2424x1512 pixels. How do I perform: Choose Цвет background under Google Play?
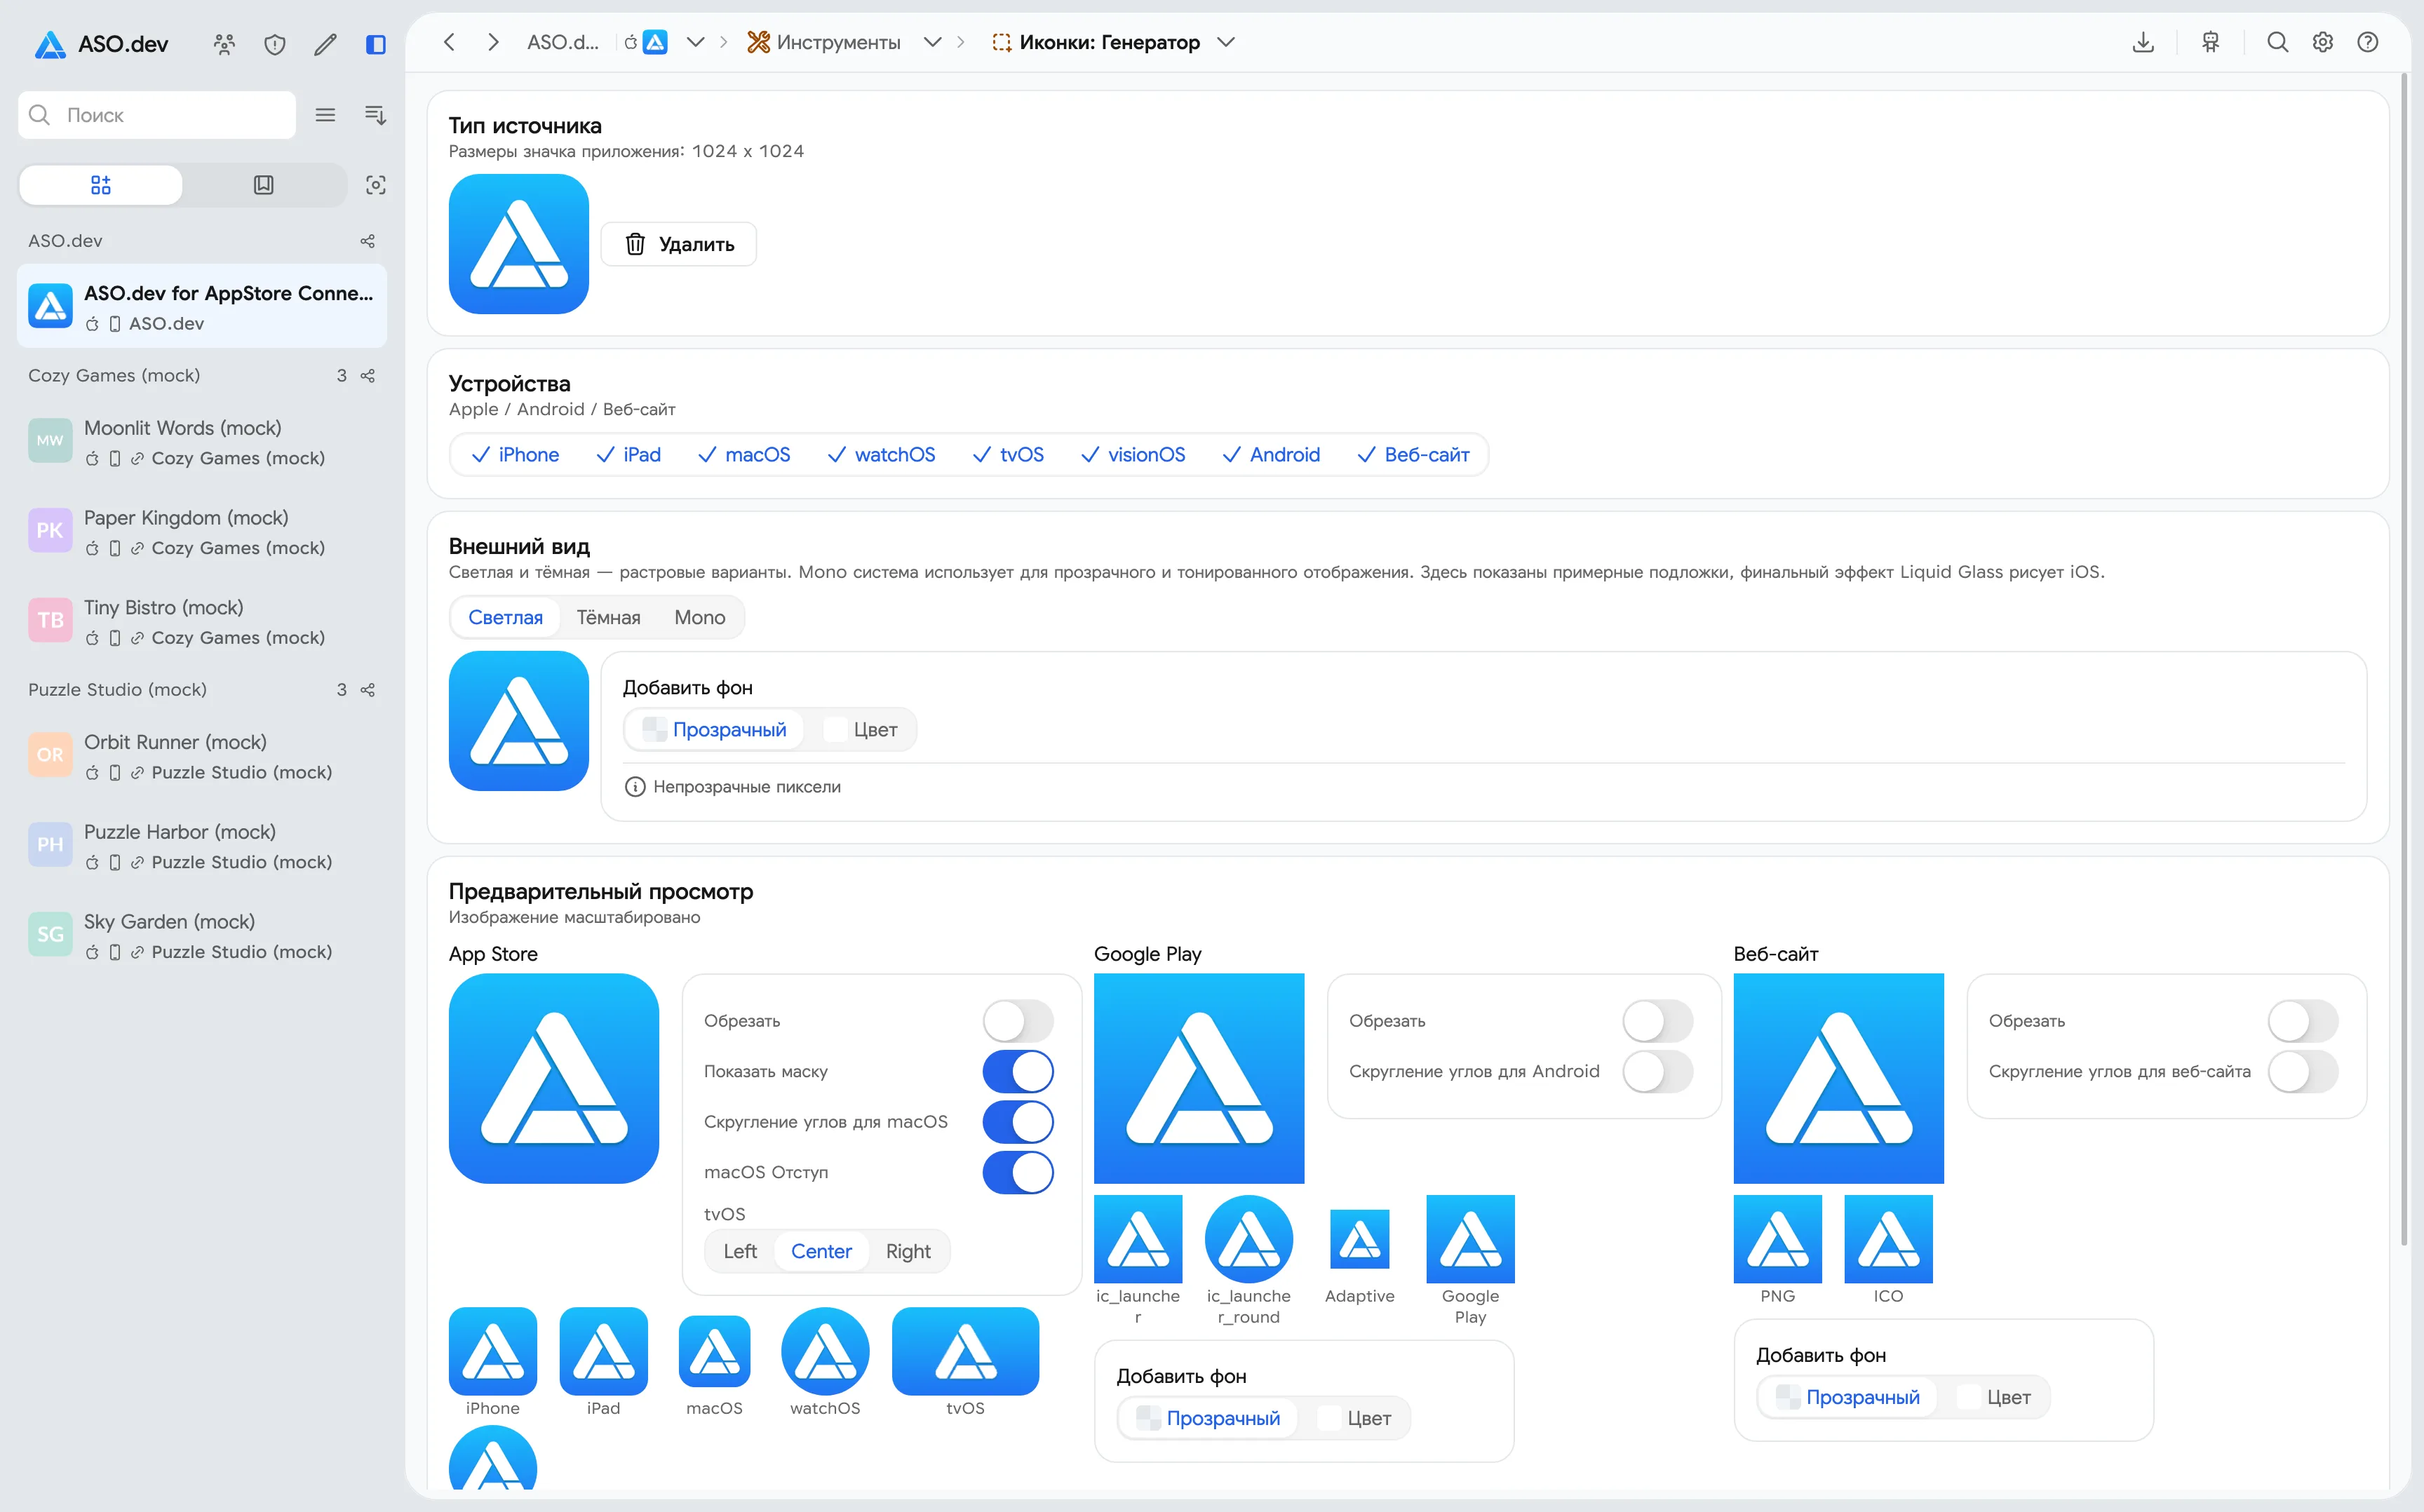pyautogui.click(x=1355, y=1419)
